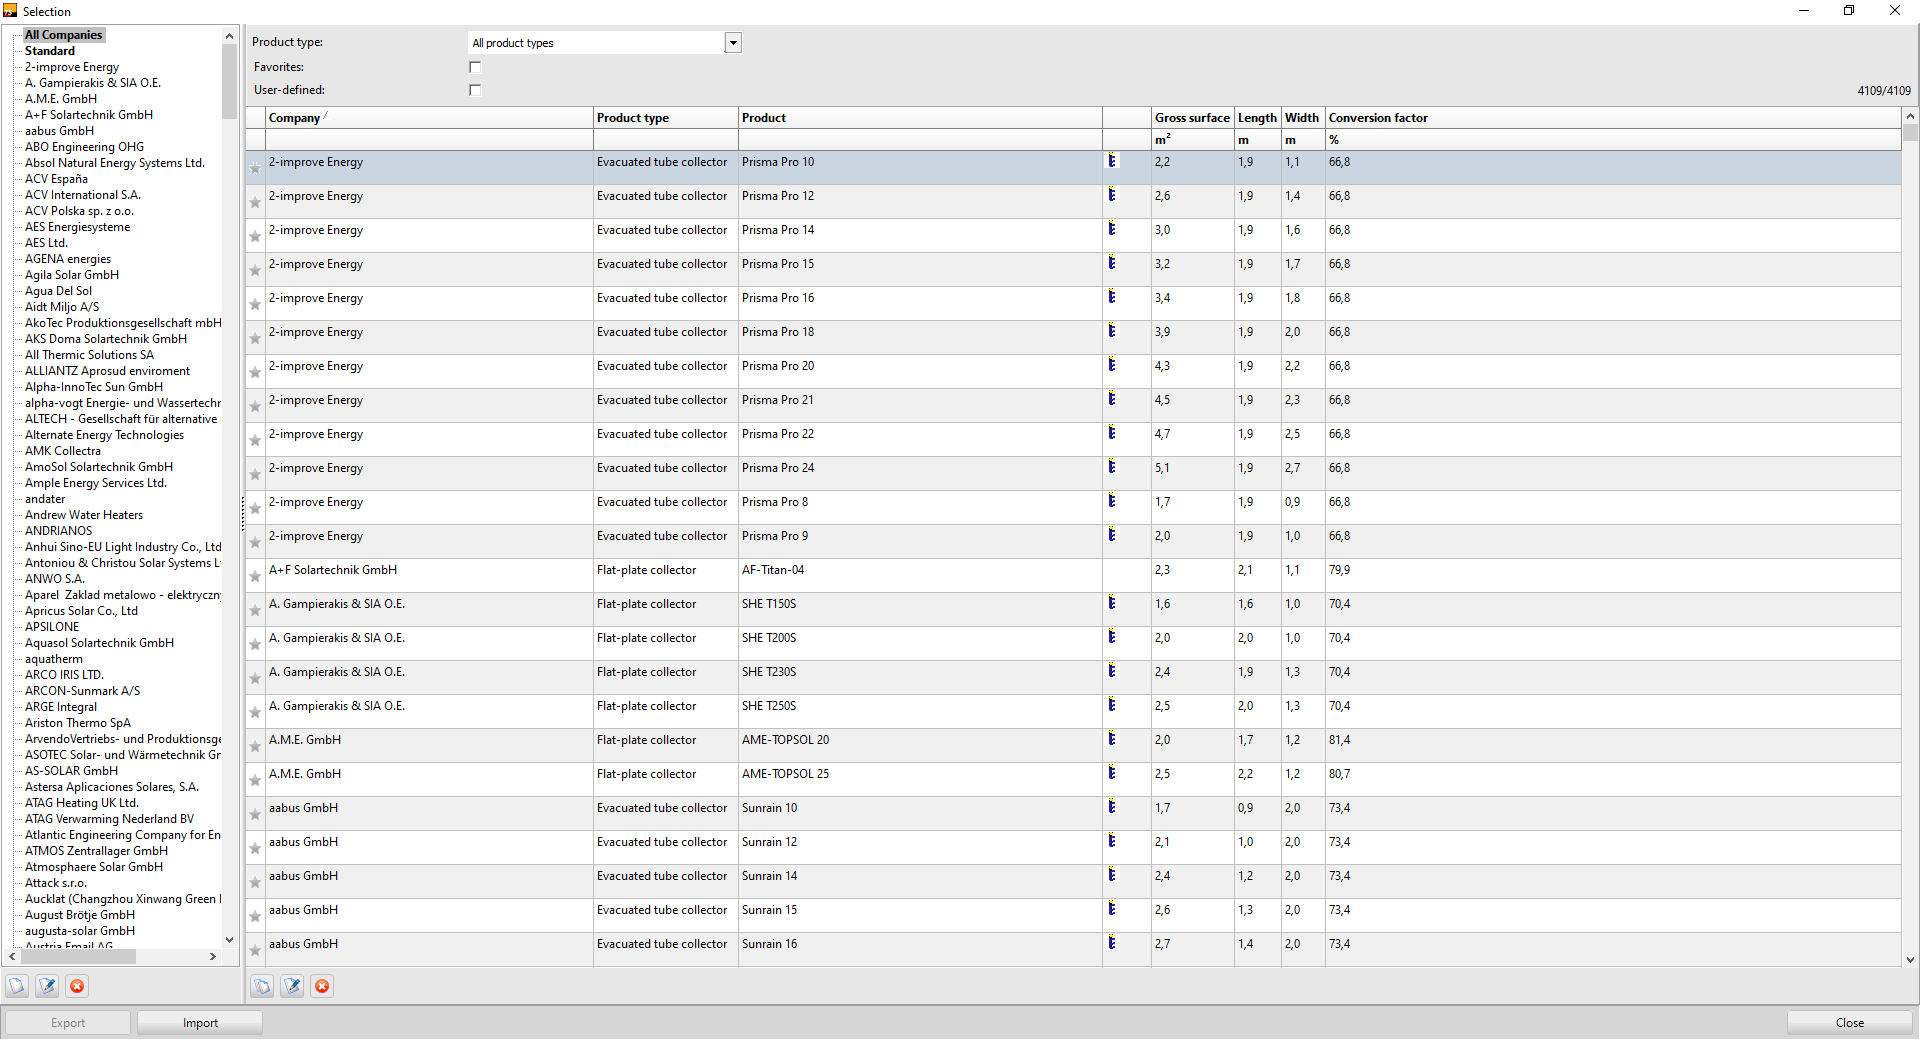
Task: Toggle favorite star for Prisma Pro 21
Action: tap(255, 406)
